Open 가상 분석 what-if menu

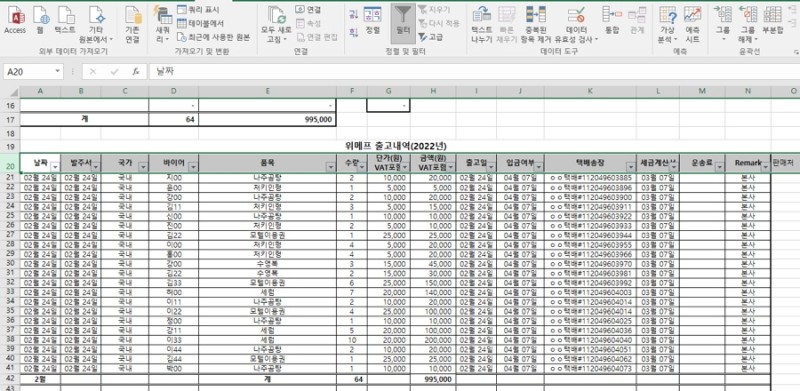coord(667,25)
